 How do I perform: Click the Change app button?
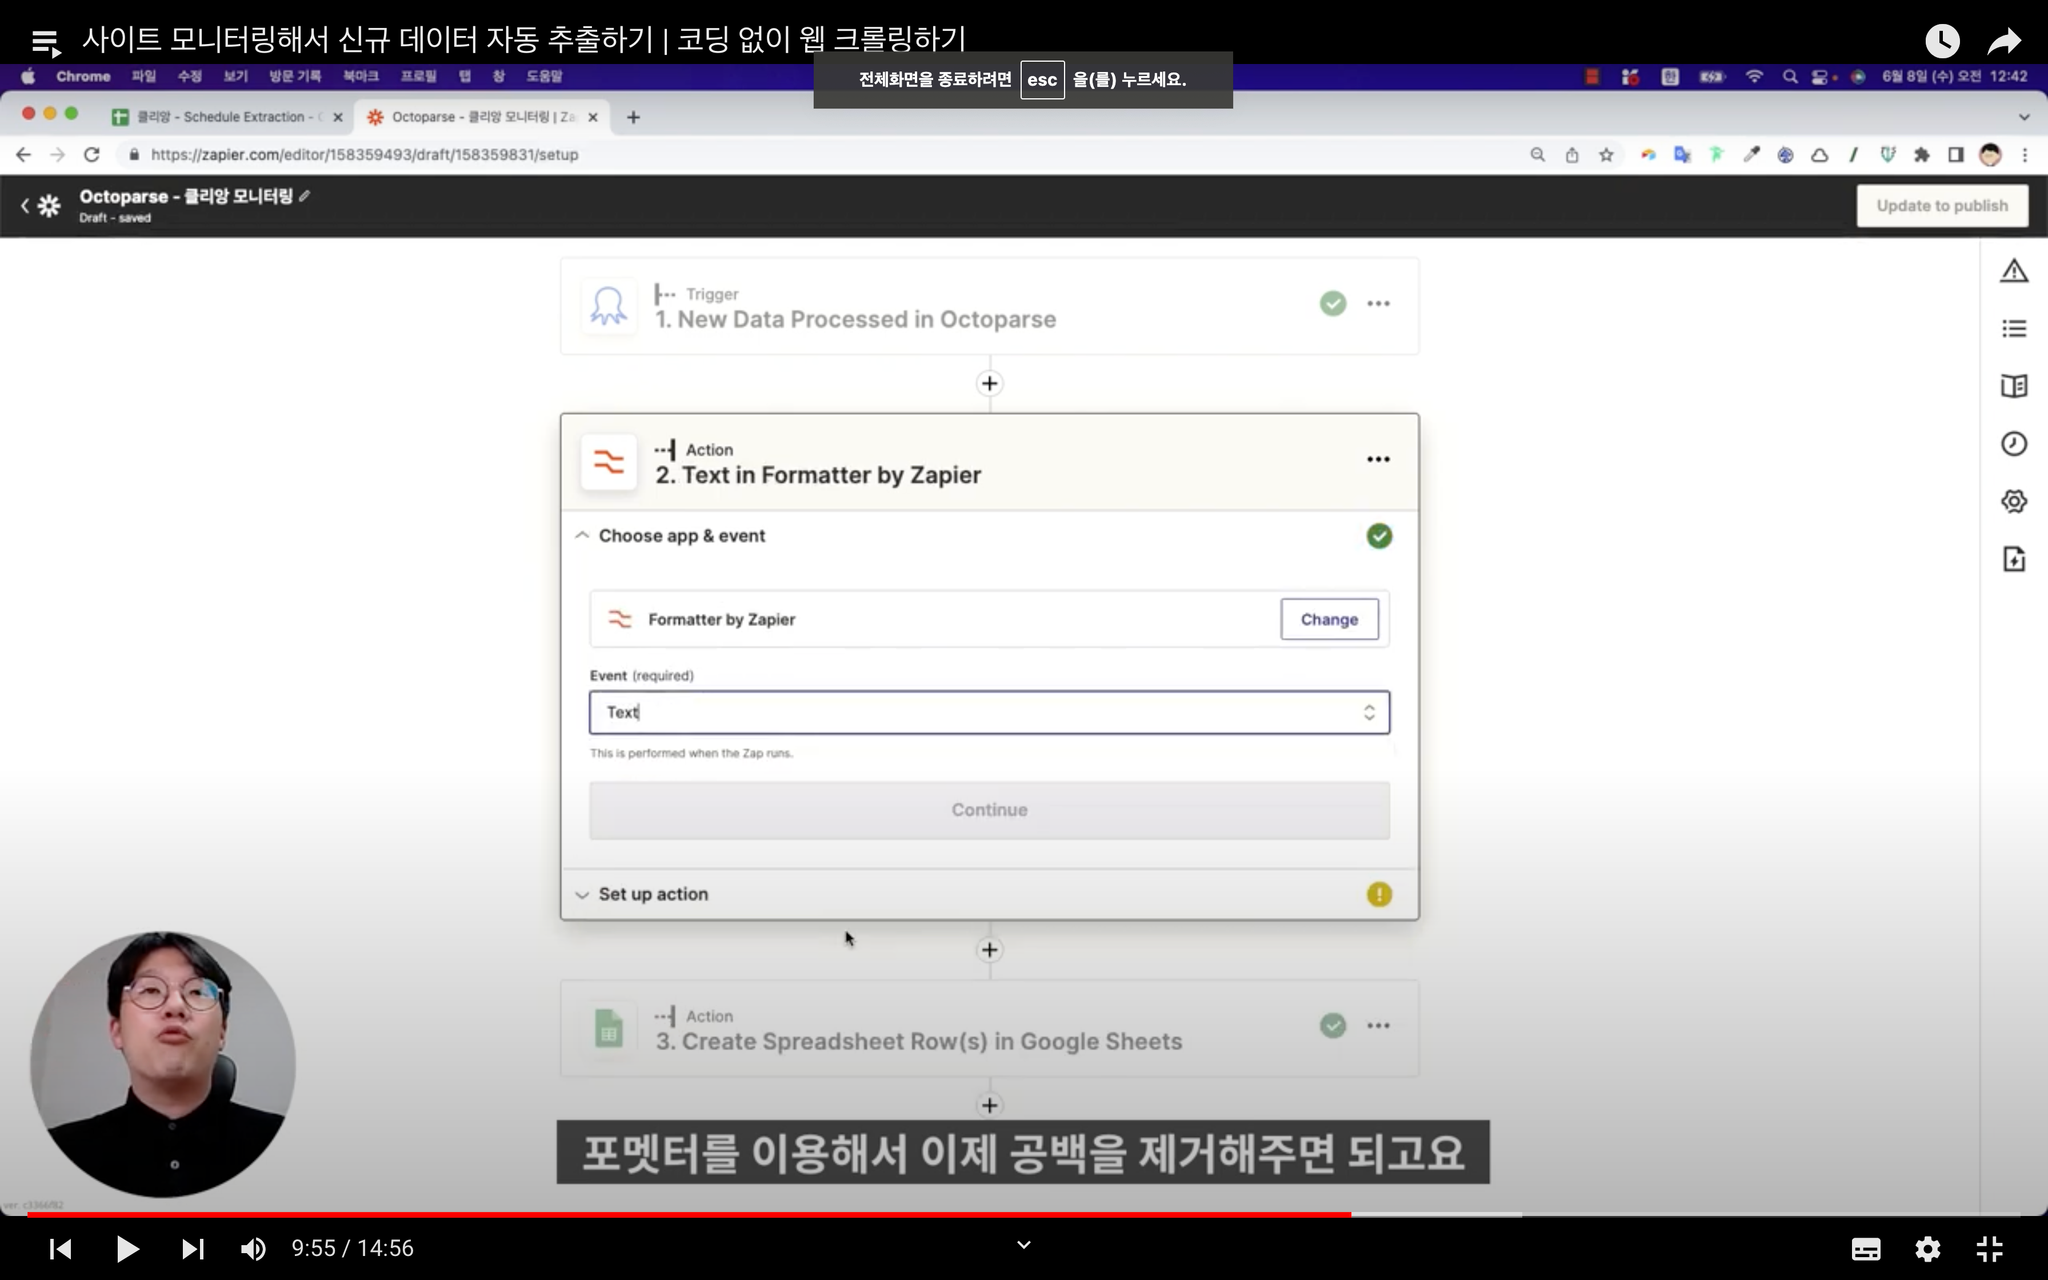(1329, 619)
